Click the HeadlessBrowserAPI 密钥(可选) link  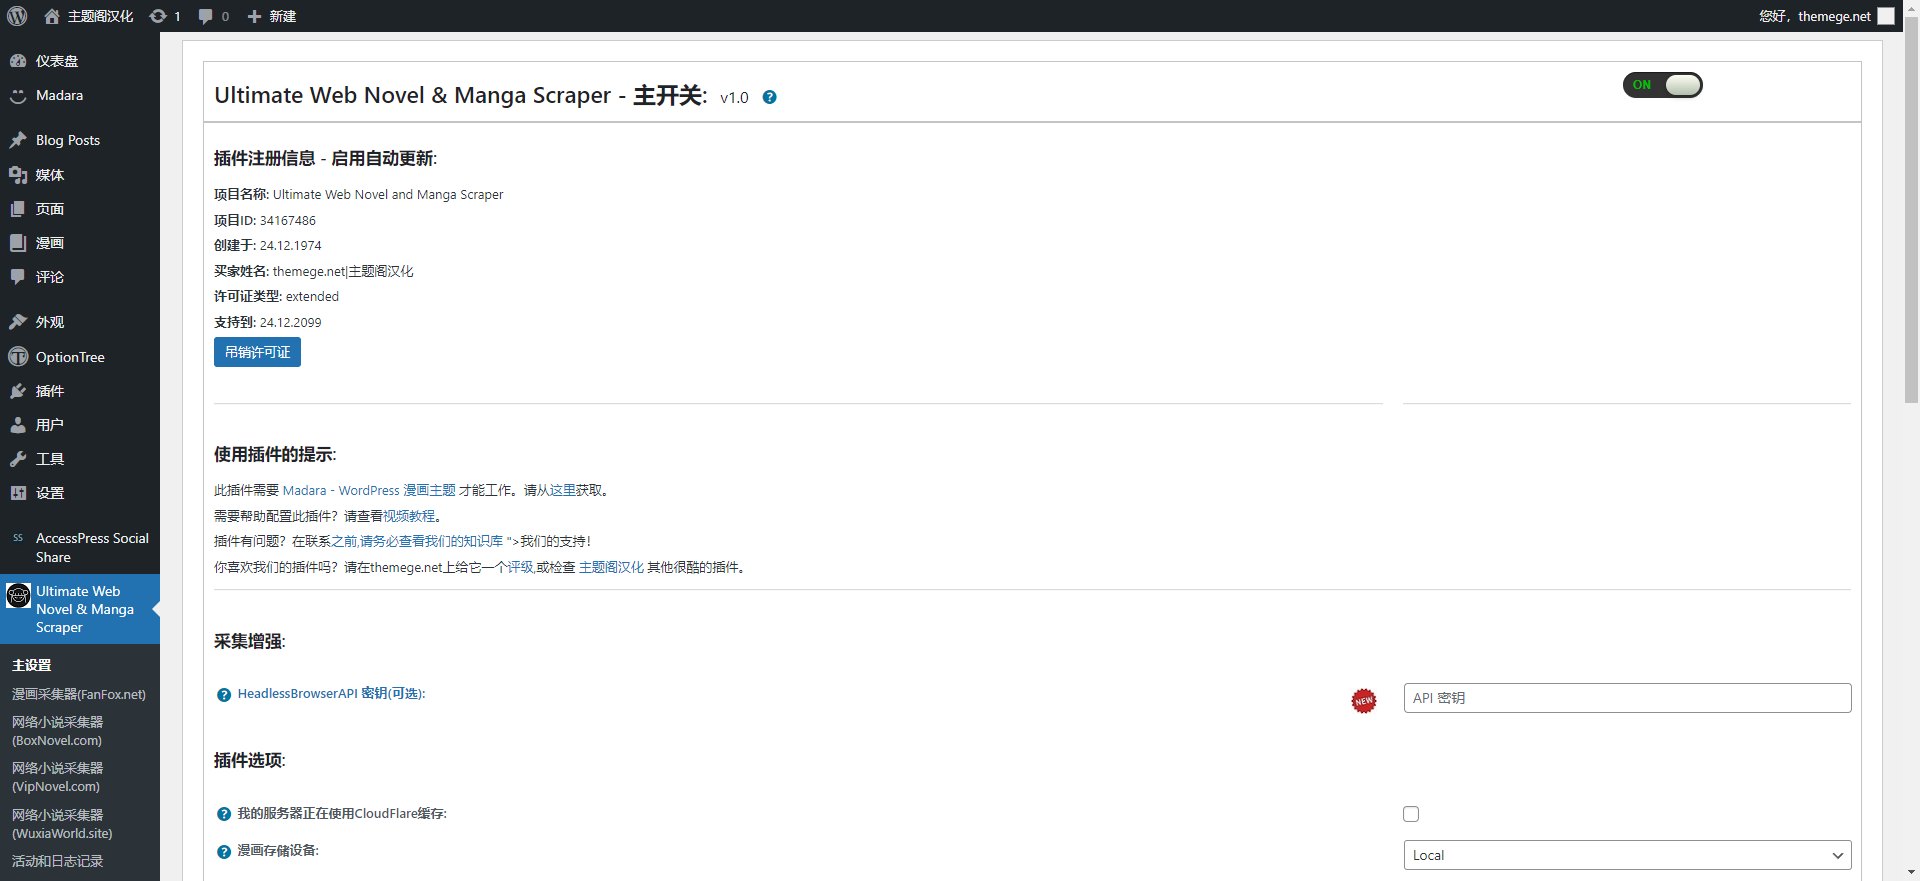tap(331, 694)
